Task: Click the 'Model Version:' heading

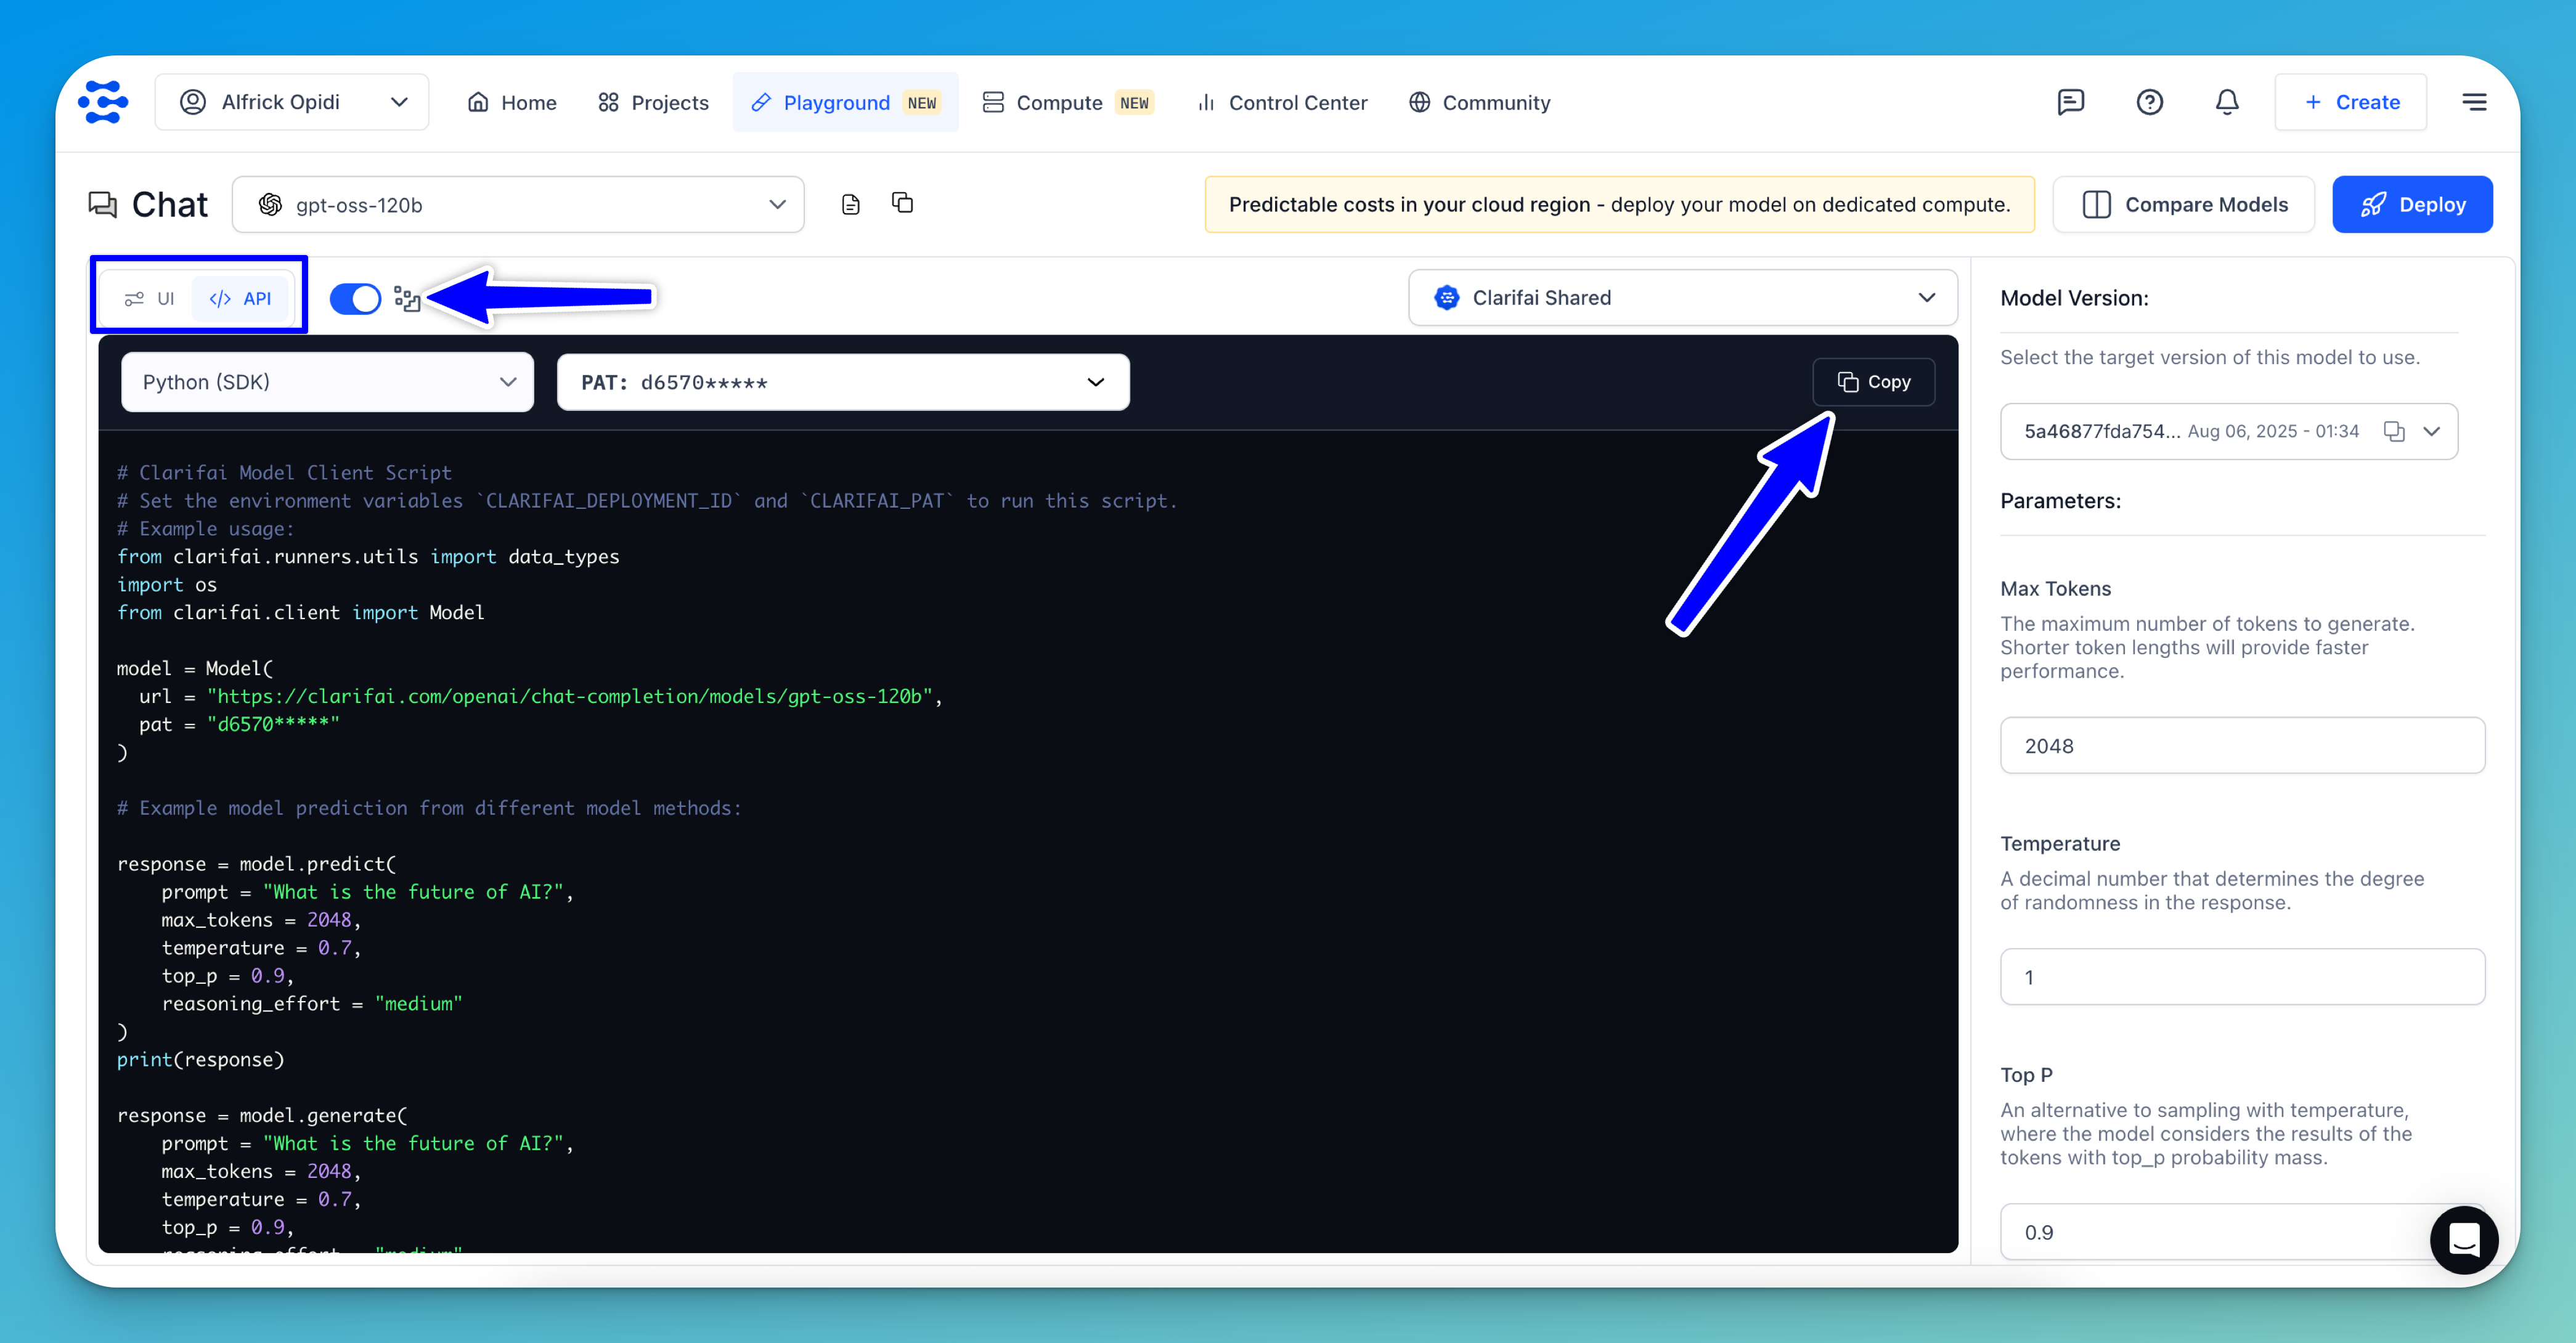Action: tap(2074, 298)
